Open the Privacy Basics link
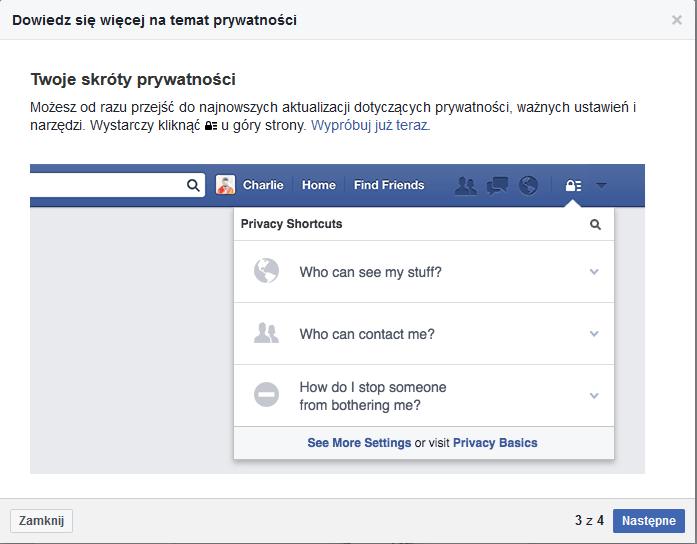The width and height of the screenshot is (697, 544). tap(495, 443)
